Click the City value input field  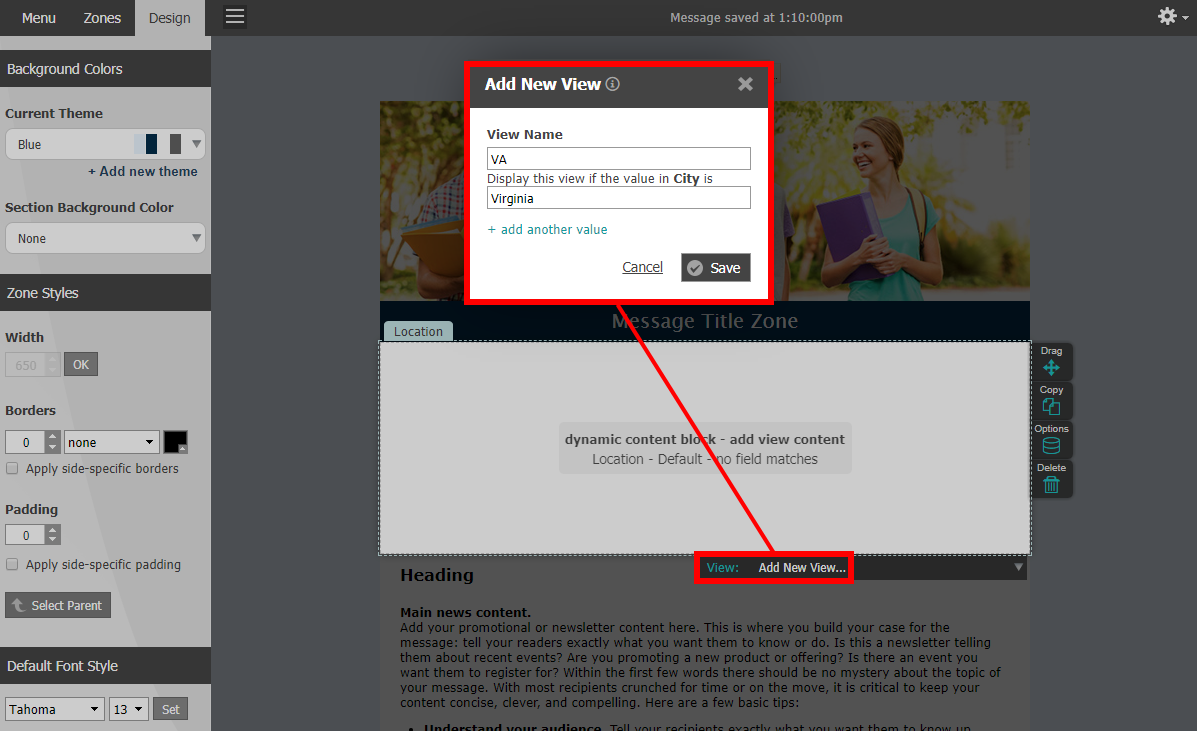618,198
